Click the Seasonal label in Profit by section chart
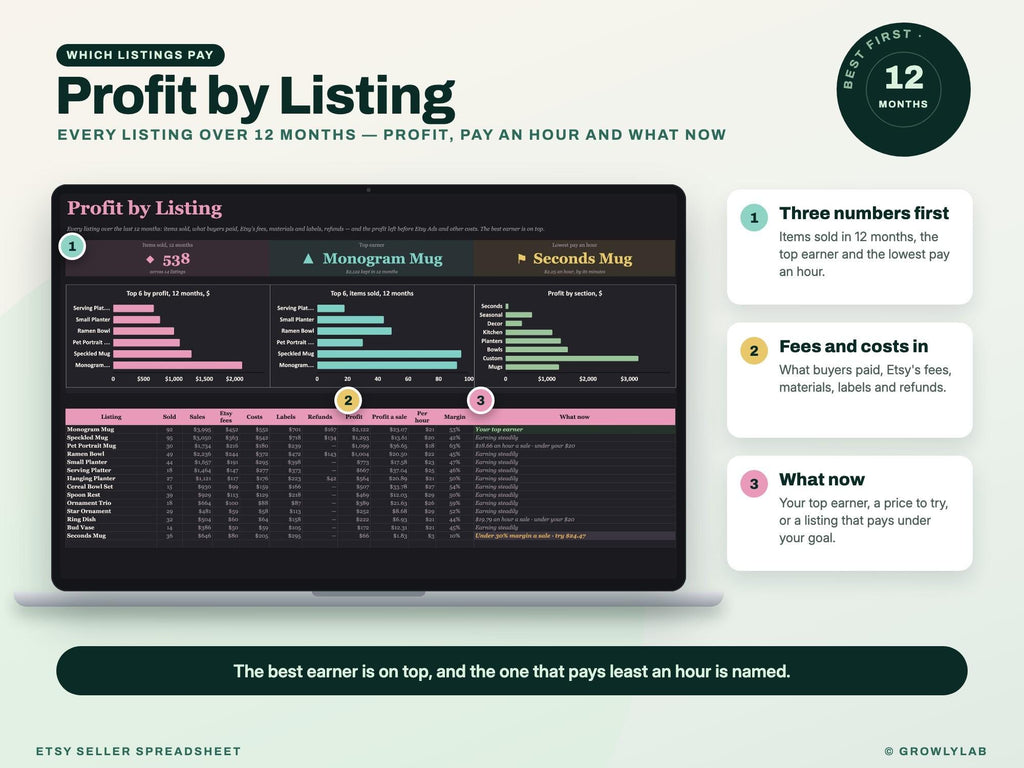1024x768 pixels. 491,315
